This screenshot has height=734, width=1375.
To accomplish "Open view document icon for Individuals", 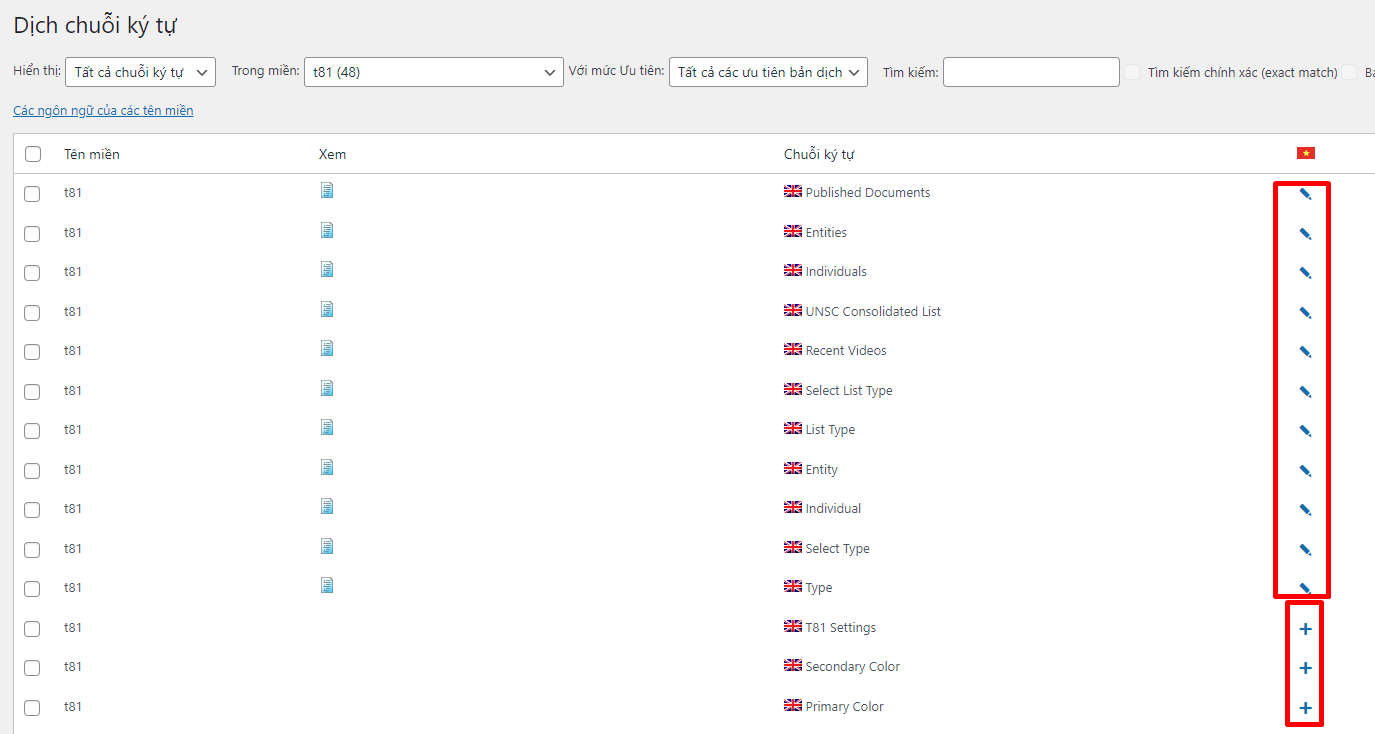I will pyautogui.click(x=327, y=269).
